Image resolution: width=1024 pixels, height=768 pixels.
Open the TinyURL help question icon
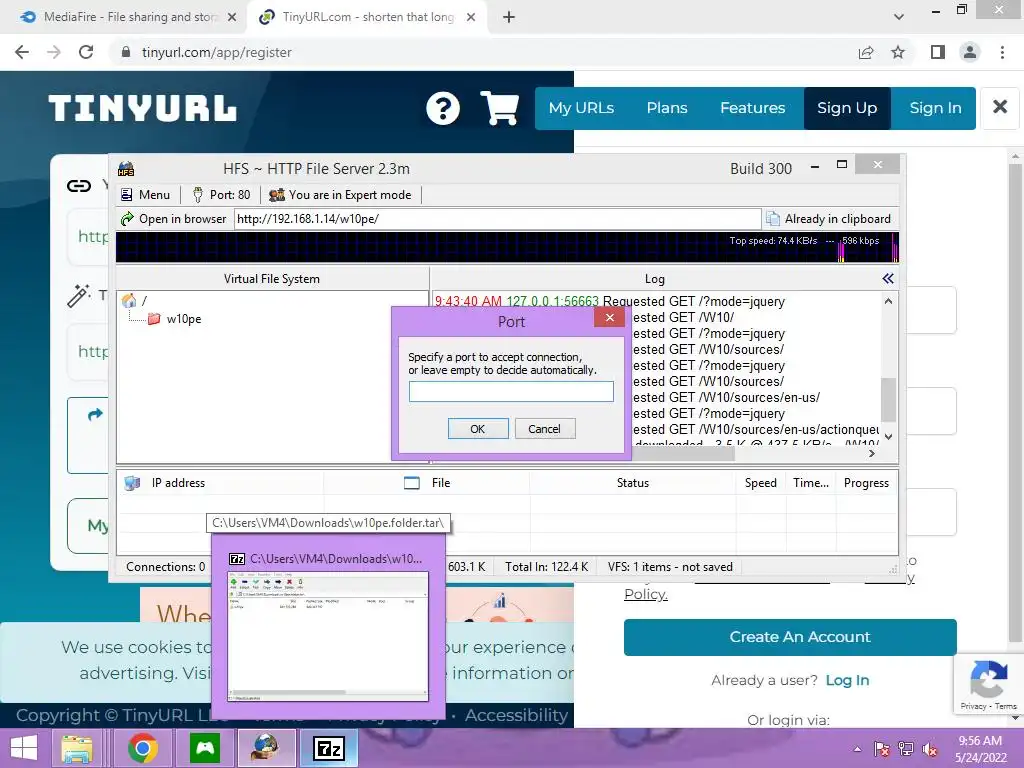[x=443, y=108]
